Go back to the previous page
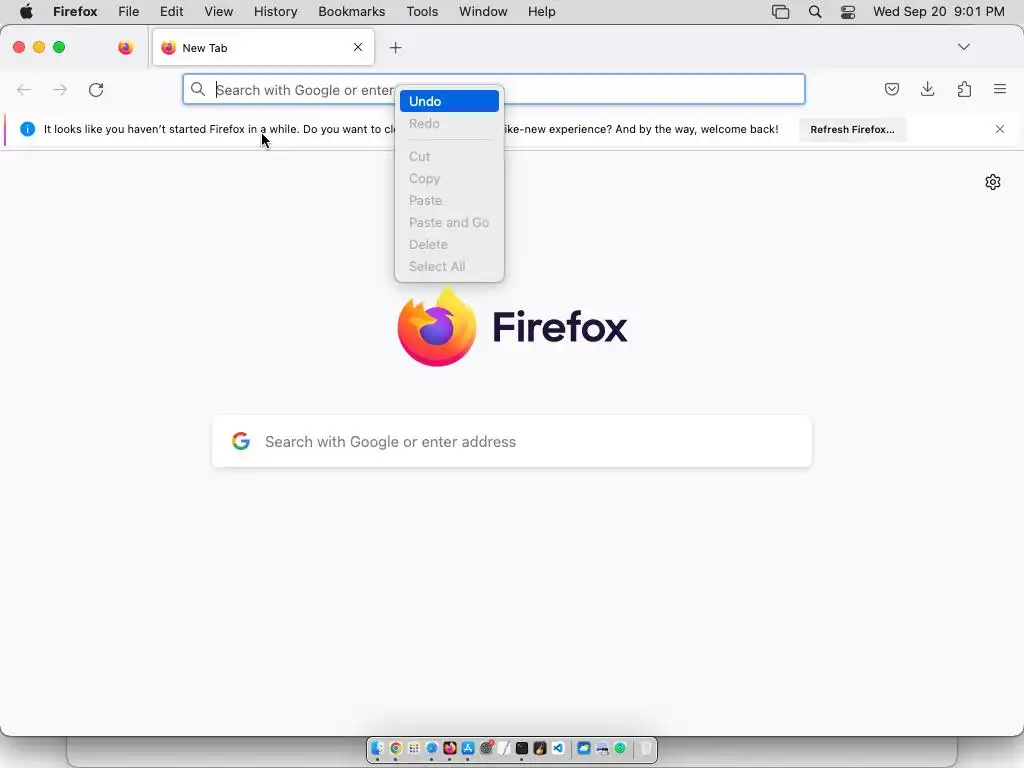 [x=24, y=89]
